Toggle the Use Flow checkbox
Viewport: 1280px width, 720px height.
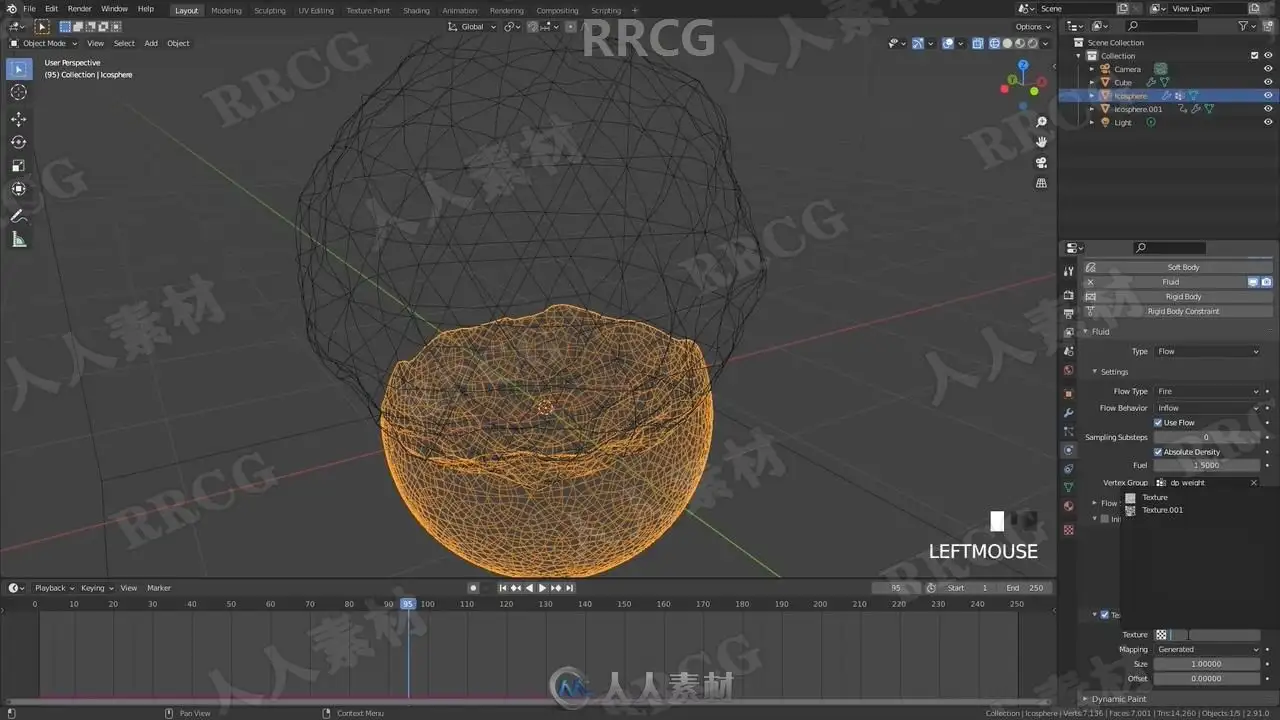pyautogui.click(x=1159, y=423)
